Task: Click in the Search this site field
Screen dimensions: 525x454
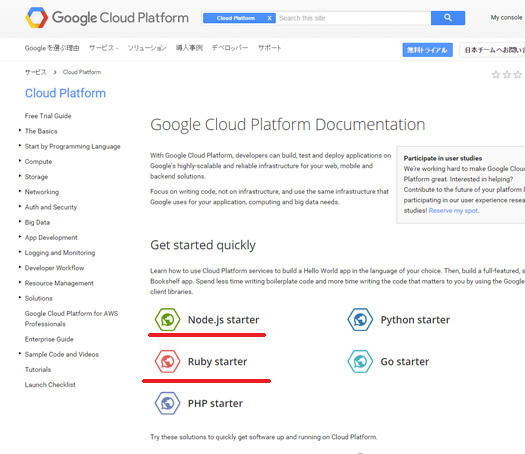Action: coord(353,18)
